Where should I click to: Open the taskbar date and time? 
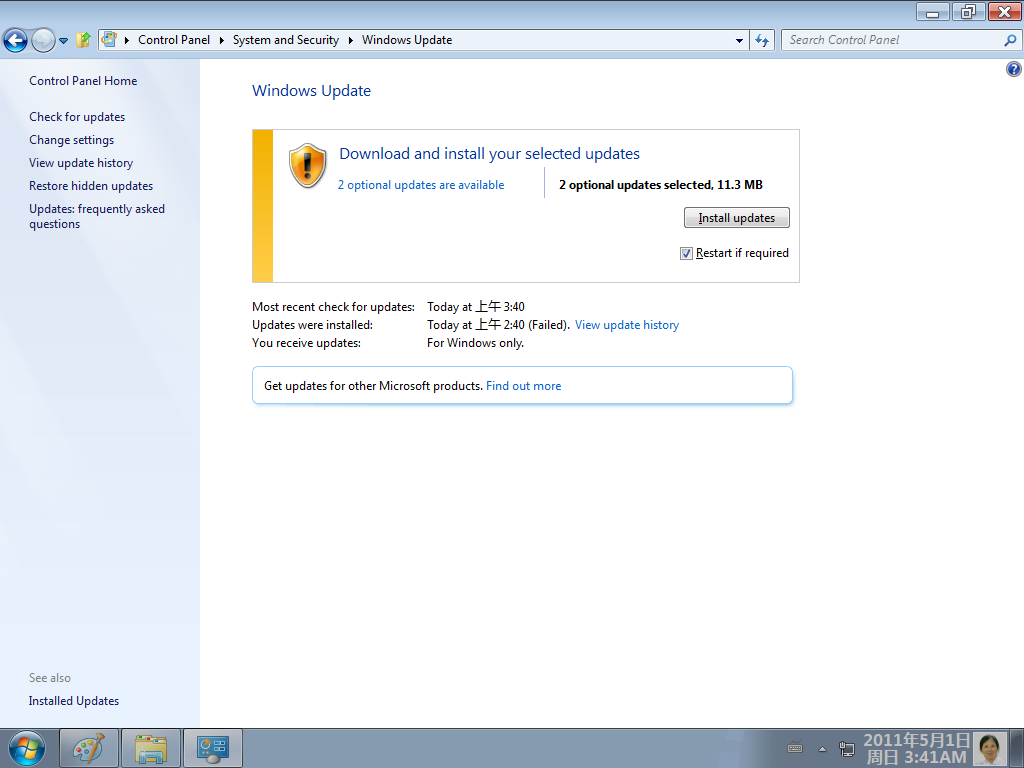pyautogui.click(x=916, y=748)
